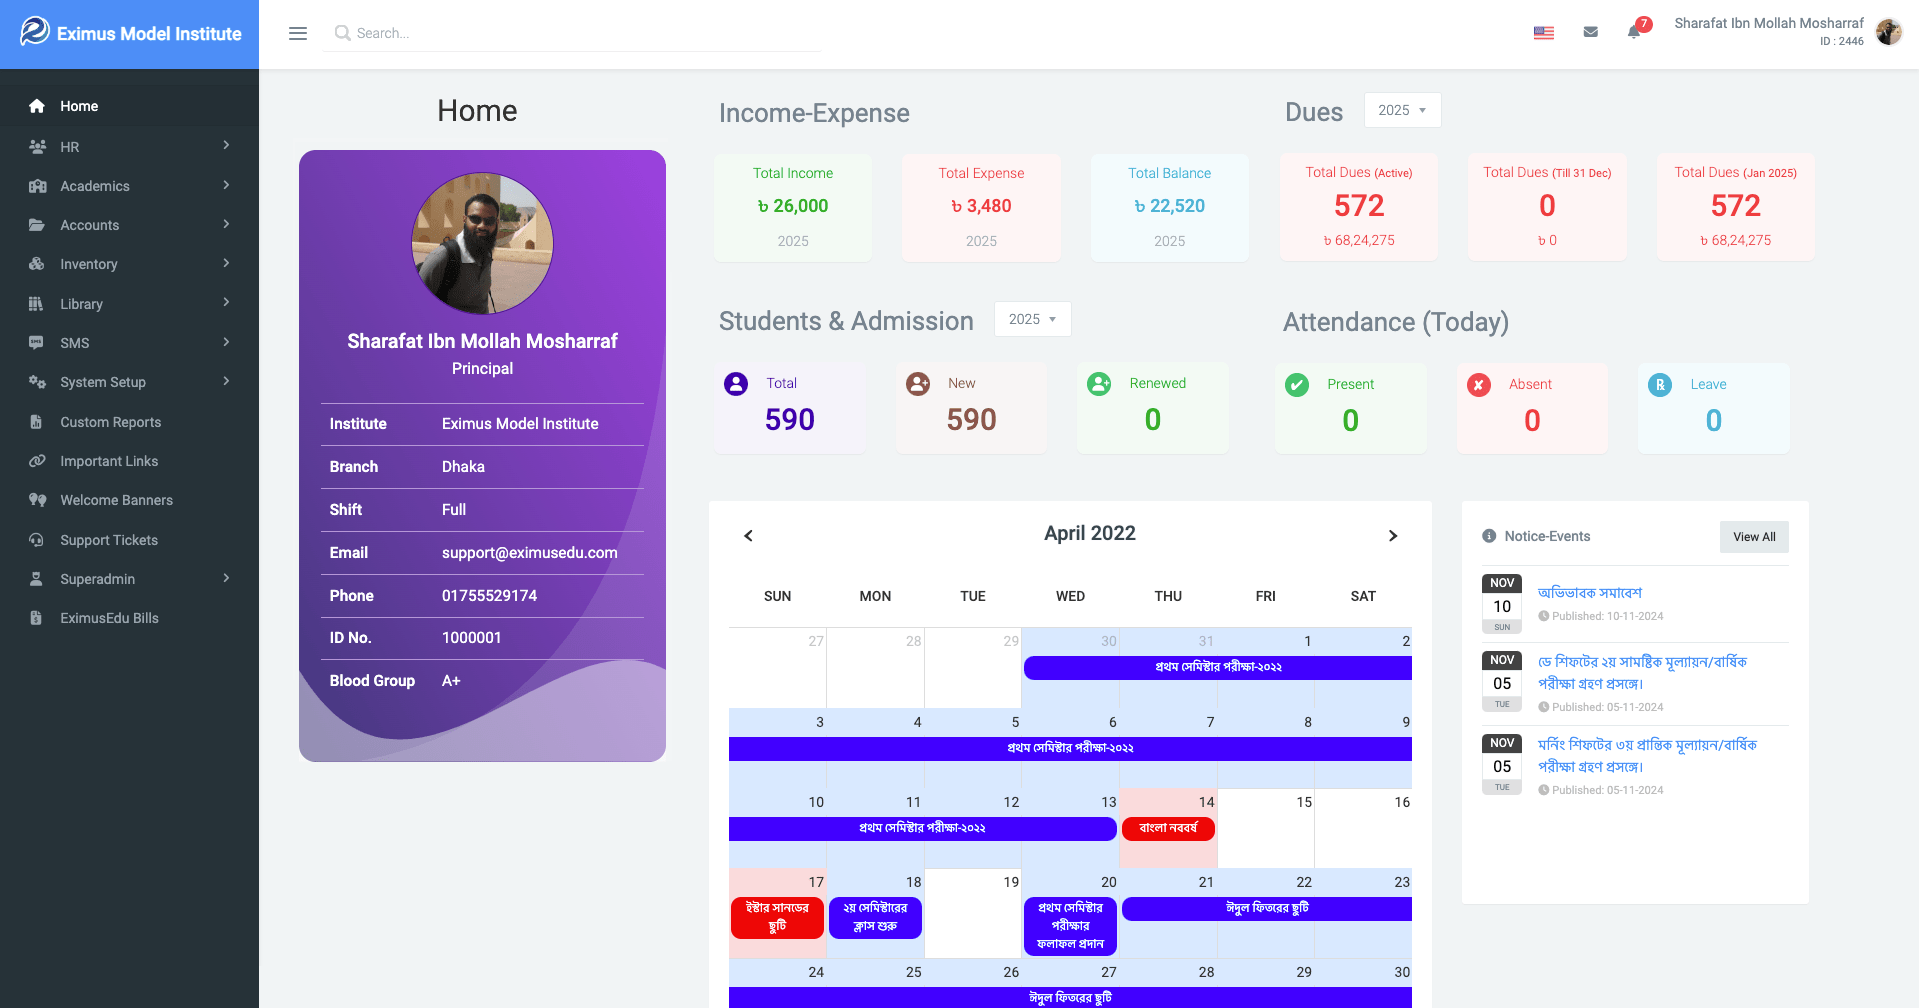Go to previous month in calendar
The height and width of the screenshot is (1008, 1919).
748,536
